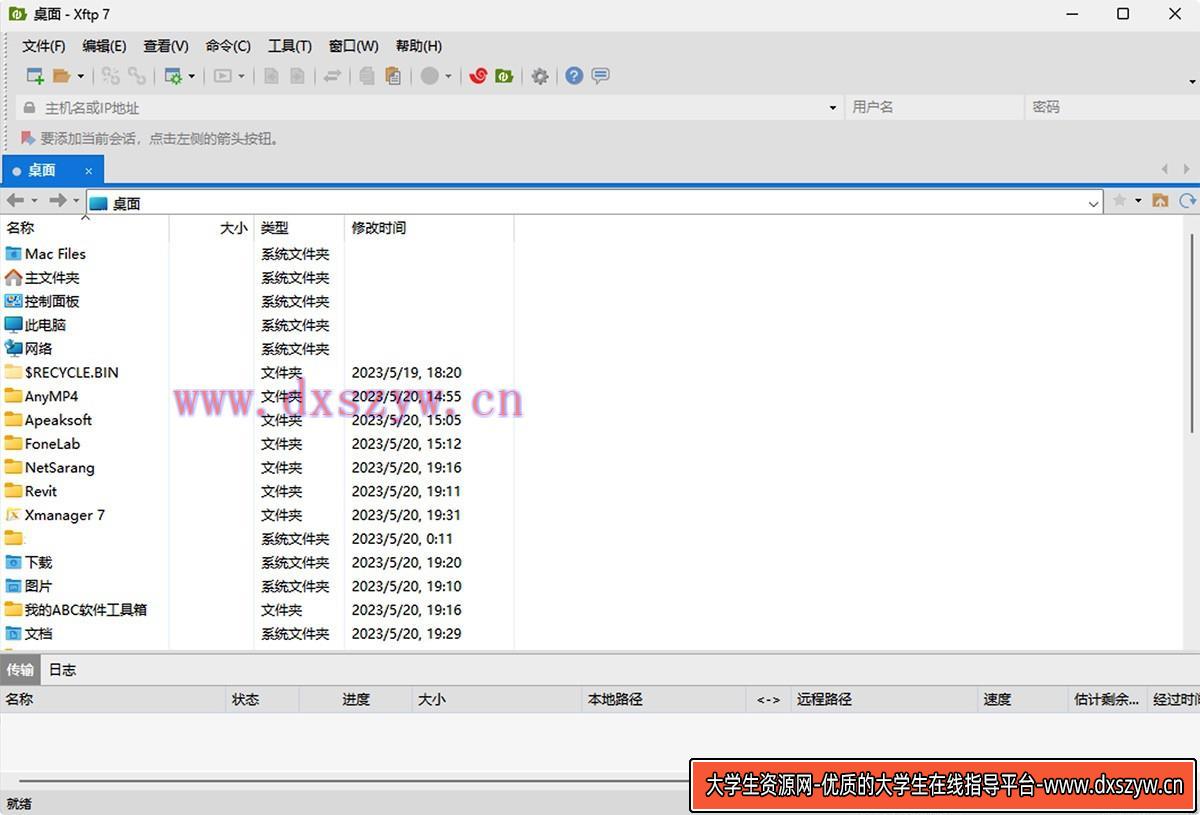Refresh the file list
This screenshot has height=815, width=1200.
[x=1188, y=201]
